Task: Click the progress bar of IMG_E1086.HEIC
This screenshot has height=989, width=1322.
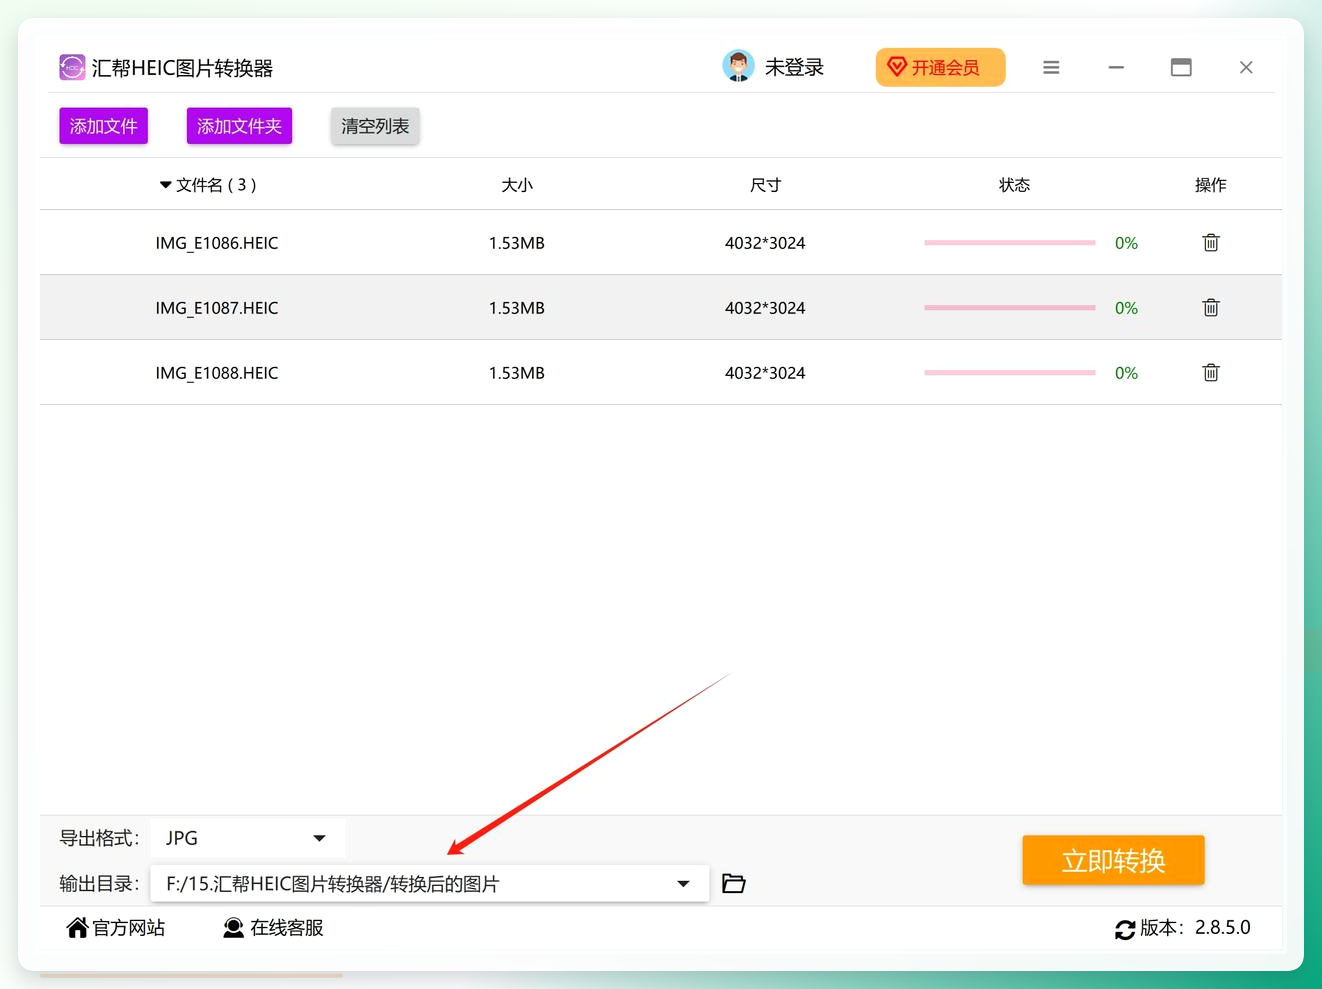Action: click(x=1010, y=243)
